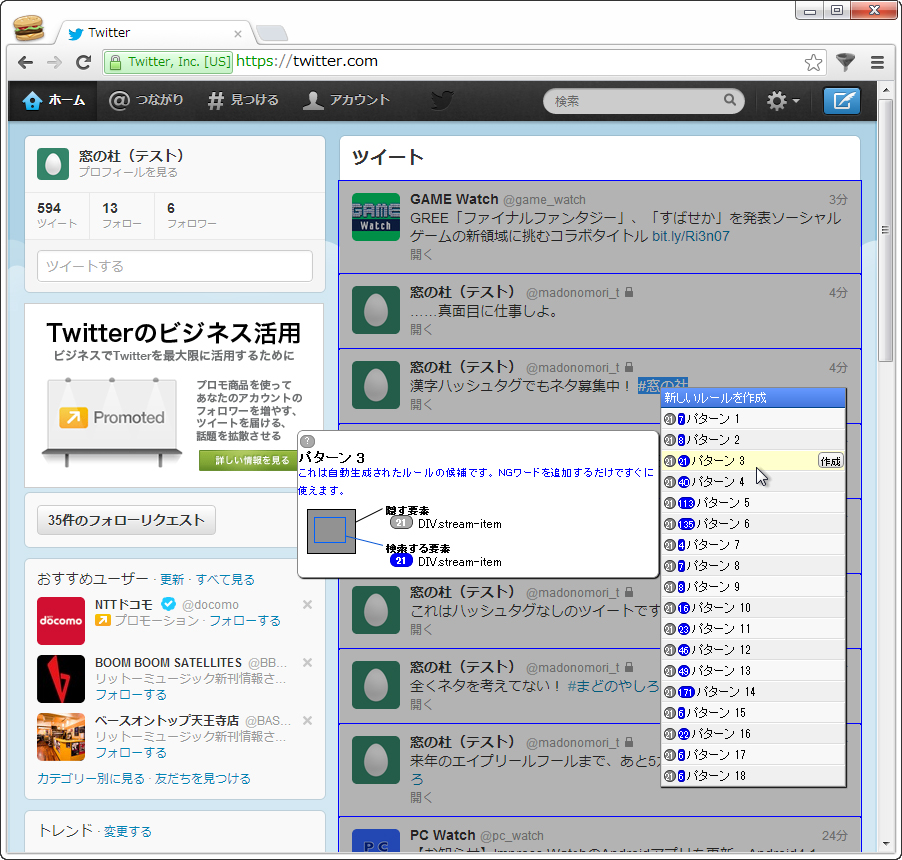This screenshot has width=902, height=860.
Task: Select パターン 14 in the rule list
Action: (x=753, y=692)
